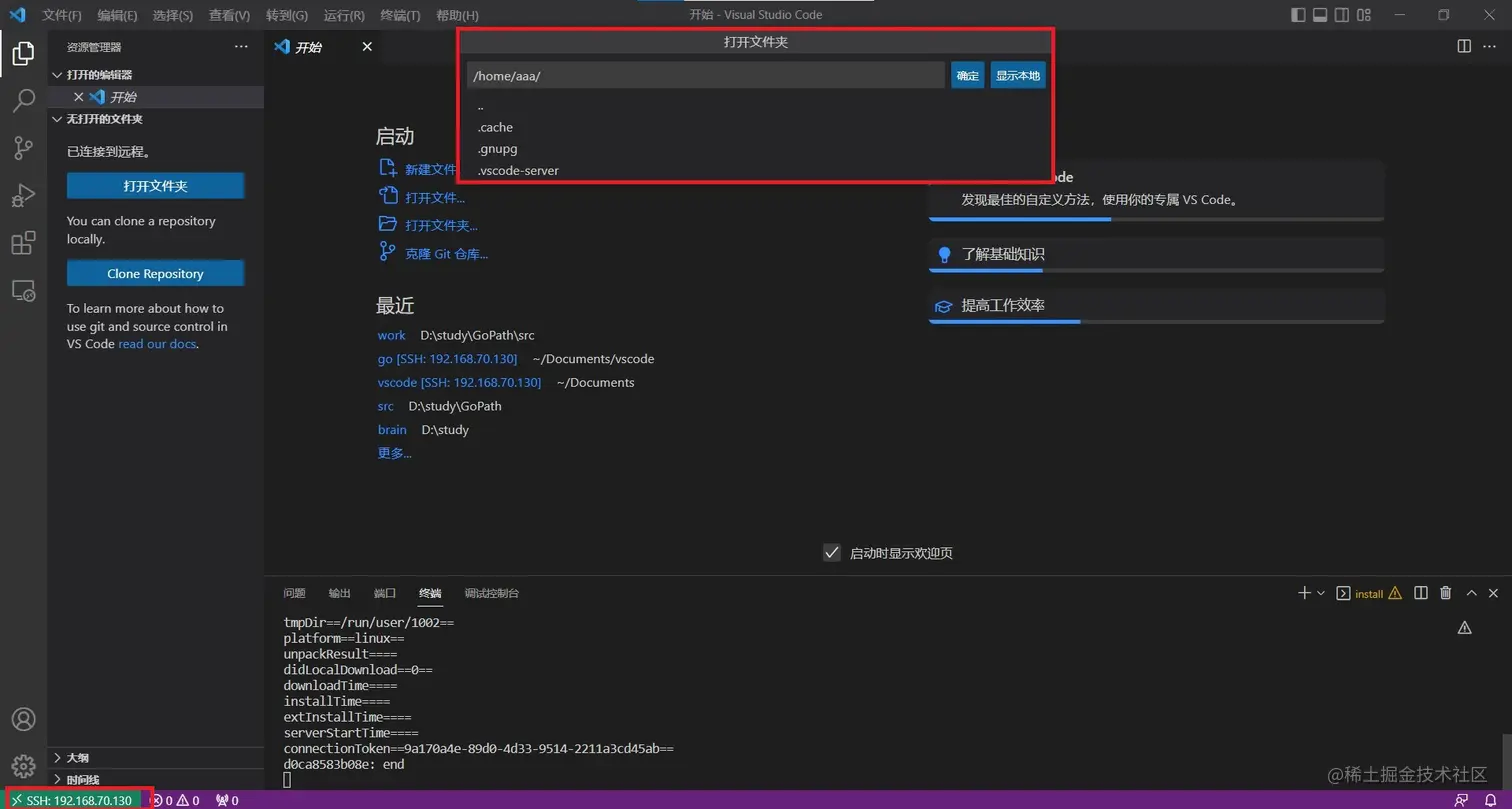Open the 查看(V) menu
The width and height of the screenshot is (1512, 809).
click(x=230, y=15)
